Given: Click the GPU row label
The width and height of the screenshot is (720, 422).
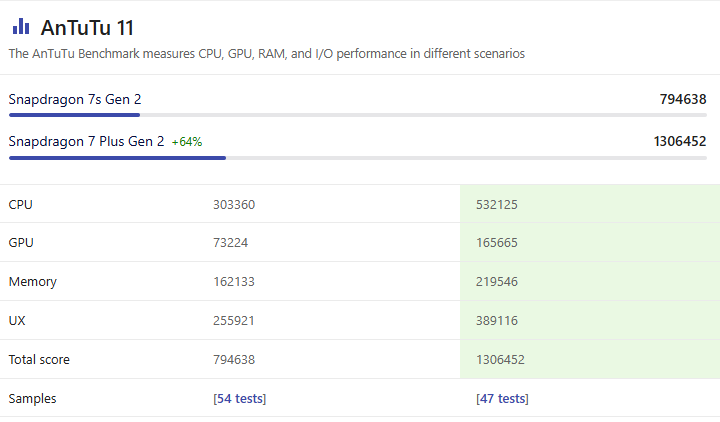Looking at the screenshot, I should (x=21, y=242).
